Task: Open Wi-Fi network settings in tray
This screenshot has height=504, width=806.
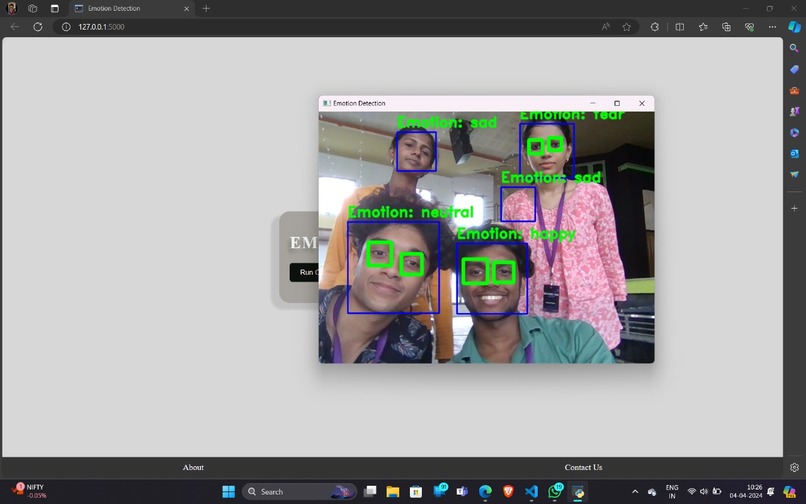Action: pos(691,492)
